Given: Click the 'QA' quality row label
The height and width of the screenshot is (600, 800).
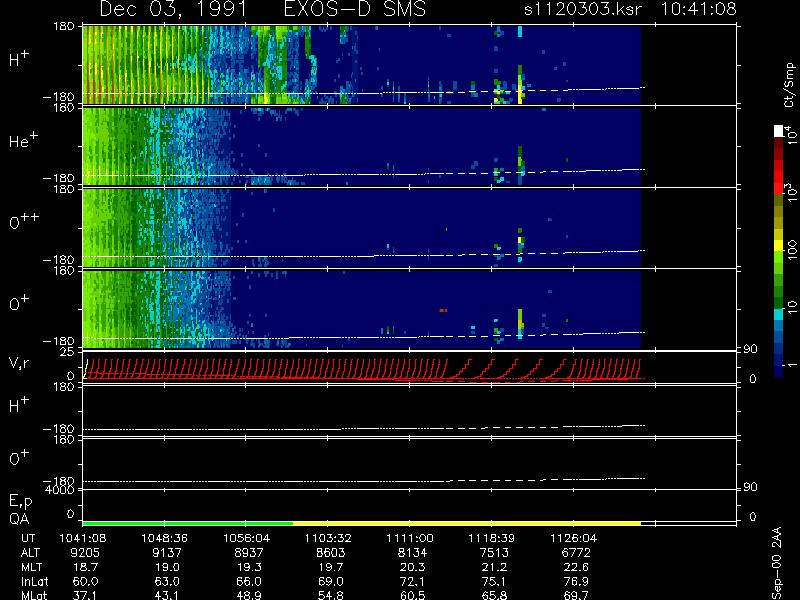Looking at the screenshot, I should click(19, 519).
